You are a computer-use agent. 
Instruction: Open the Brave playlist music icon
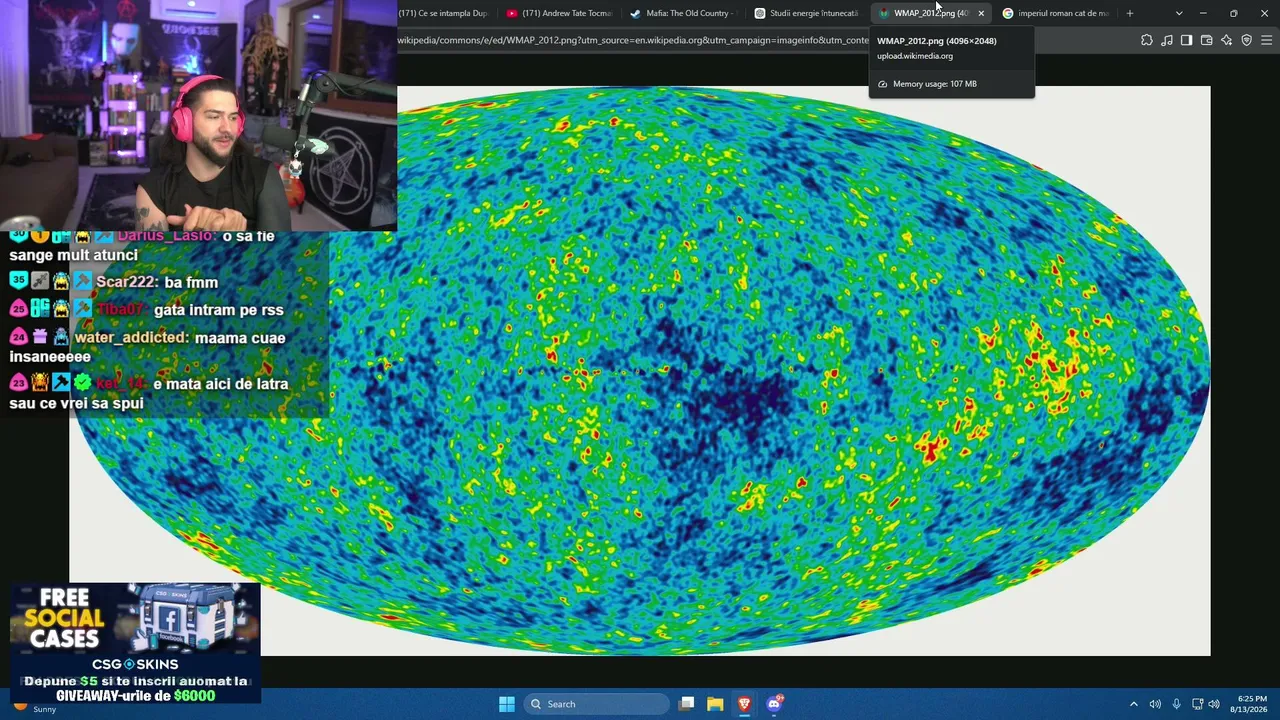pos(1166,40)
